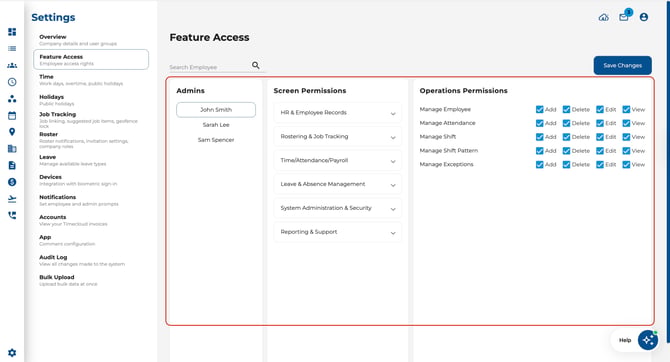Open the Job Tracking settings section

88,120
